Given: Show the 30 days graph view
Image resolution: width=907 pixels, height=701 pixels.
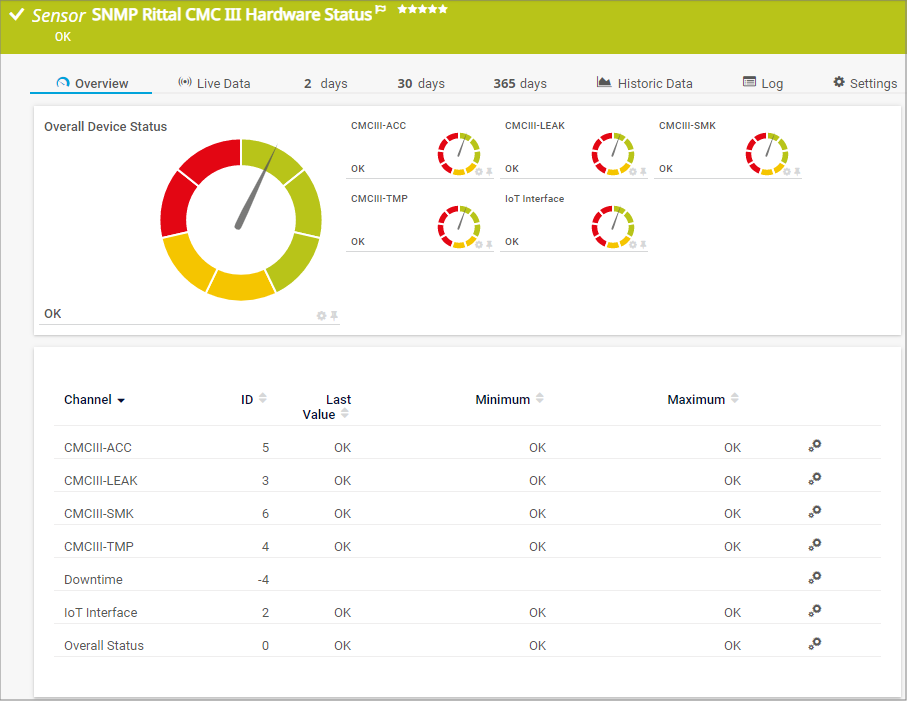Looking at the screenshot, I should click(421, 83).
